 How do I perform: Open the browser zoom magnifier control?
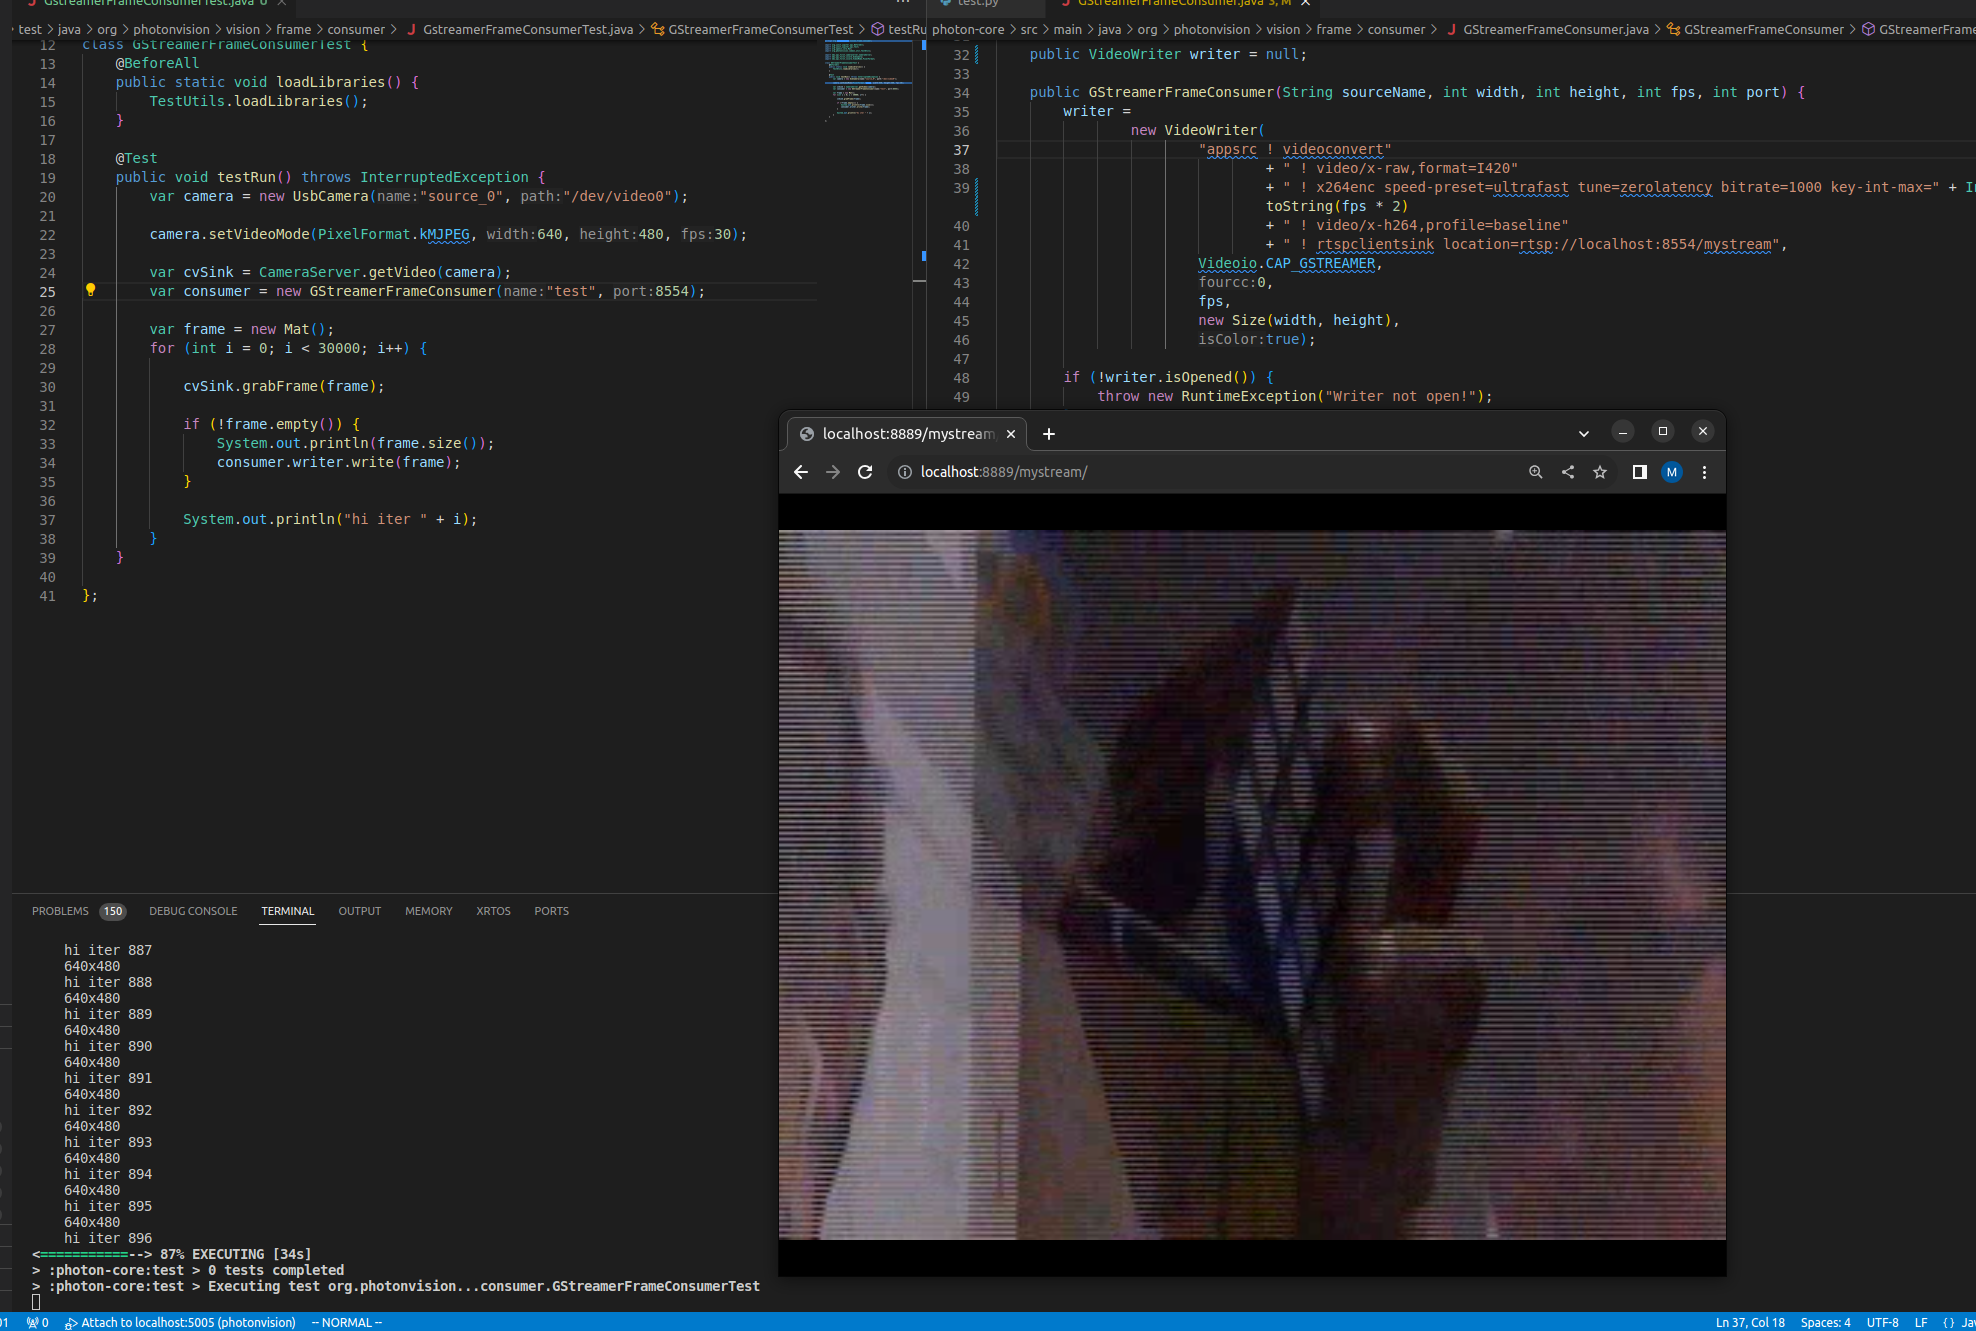[x=1536, y=472]
